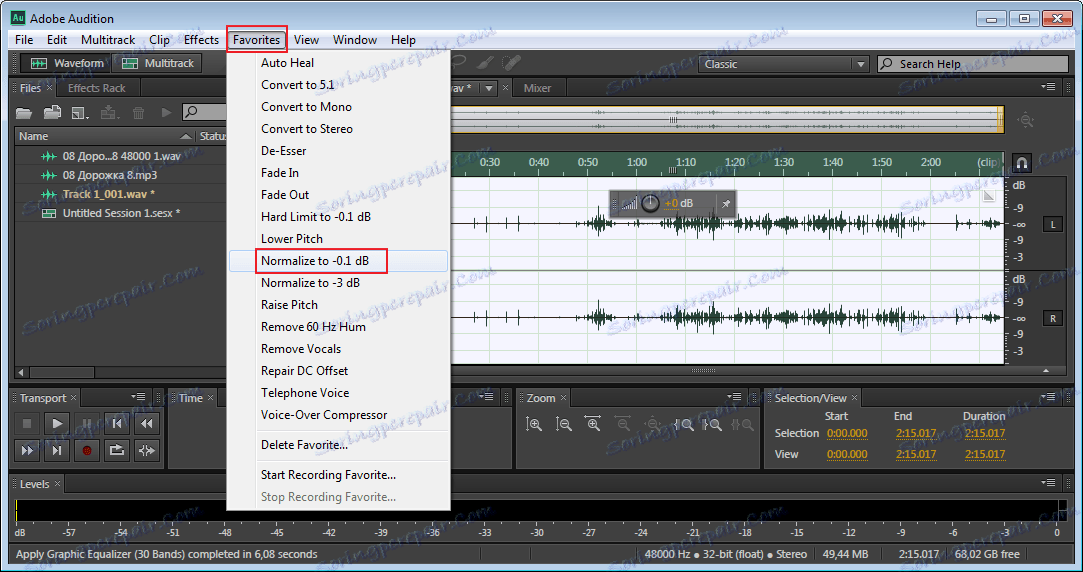Toggle Skip Selection transport button
1083x572 pixels.
[147, 450]
